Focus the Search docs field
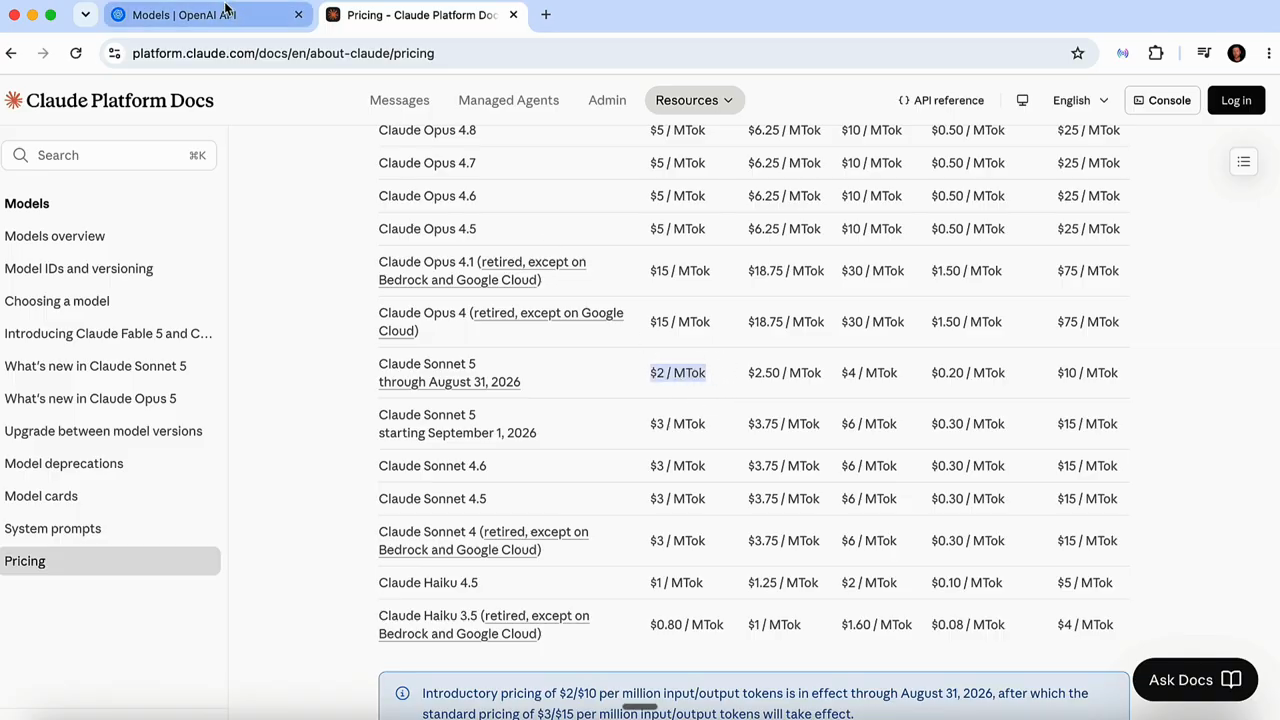The height and width of the screenshot is (720, 1280). pyautogui.click(x=109, y=155)
